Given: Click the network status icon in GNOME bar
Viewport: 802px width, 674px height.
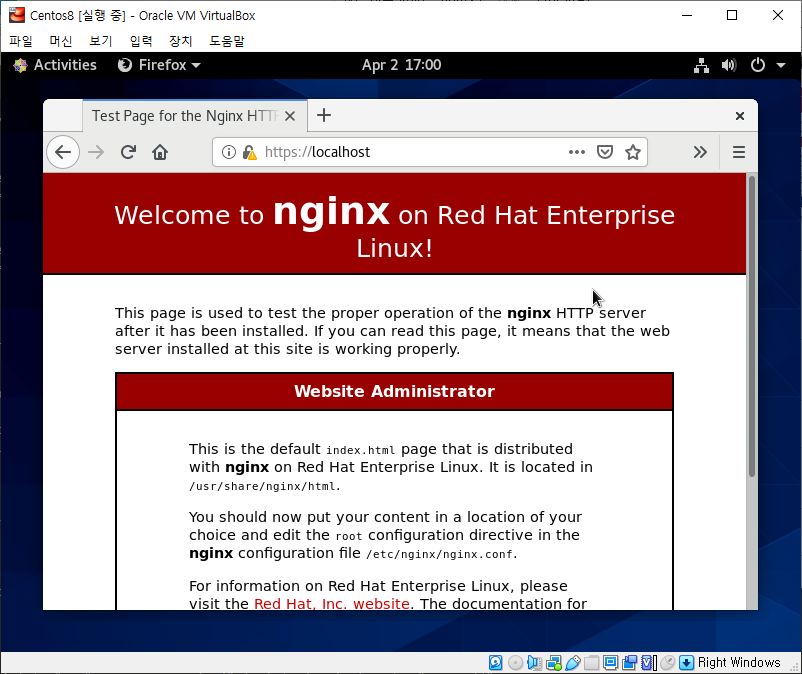Looking at the screenshot, I should (701, 65).
